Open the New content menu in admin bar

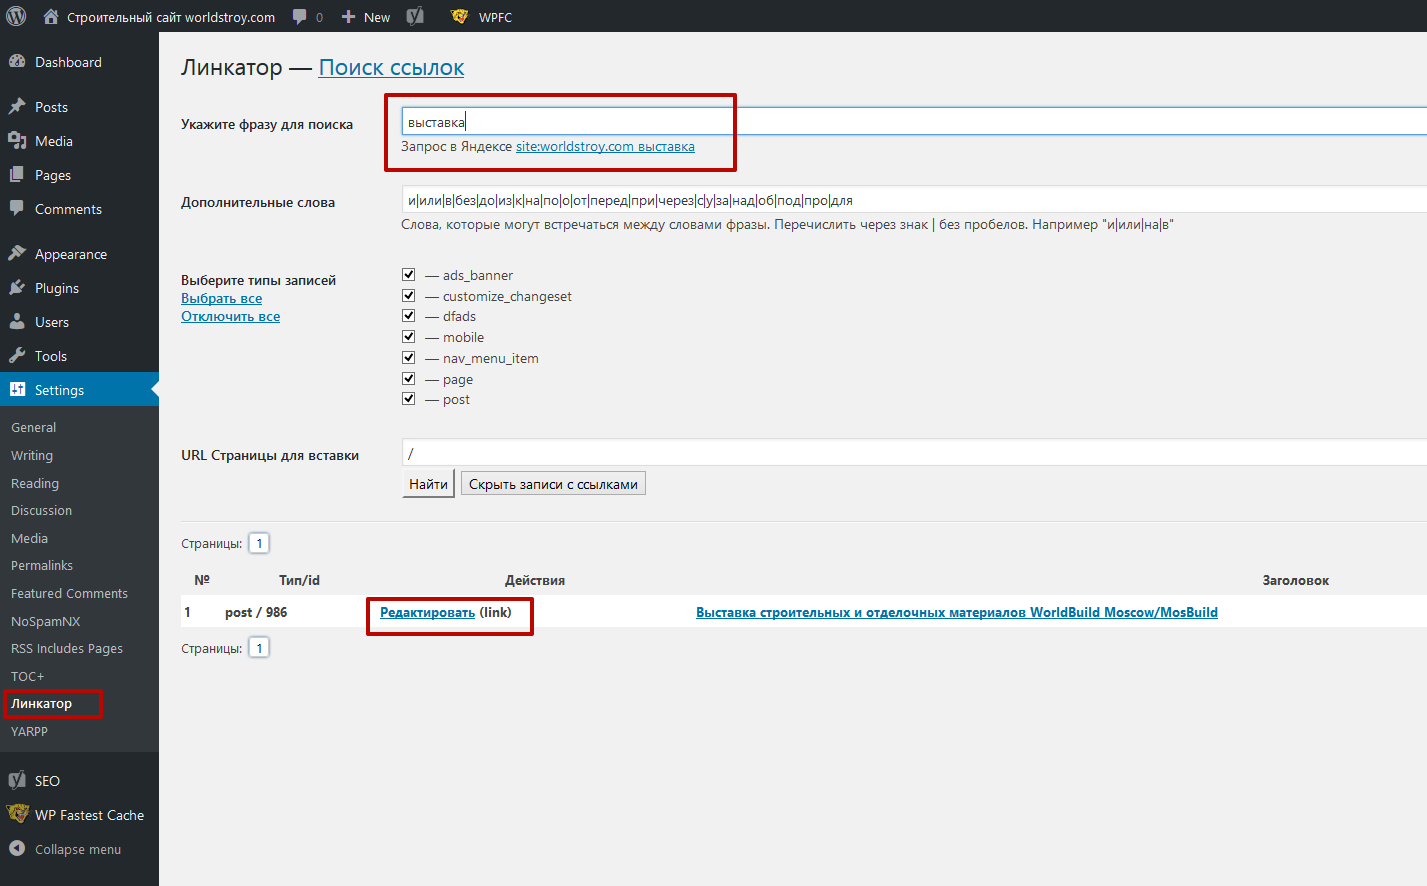[x=365, y=17]
